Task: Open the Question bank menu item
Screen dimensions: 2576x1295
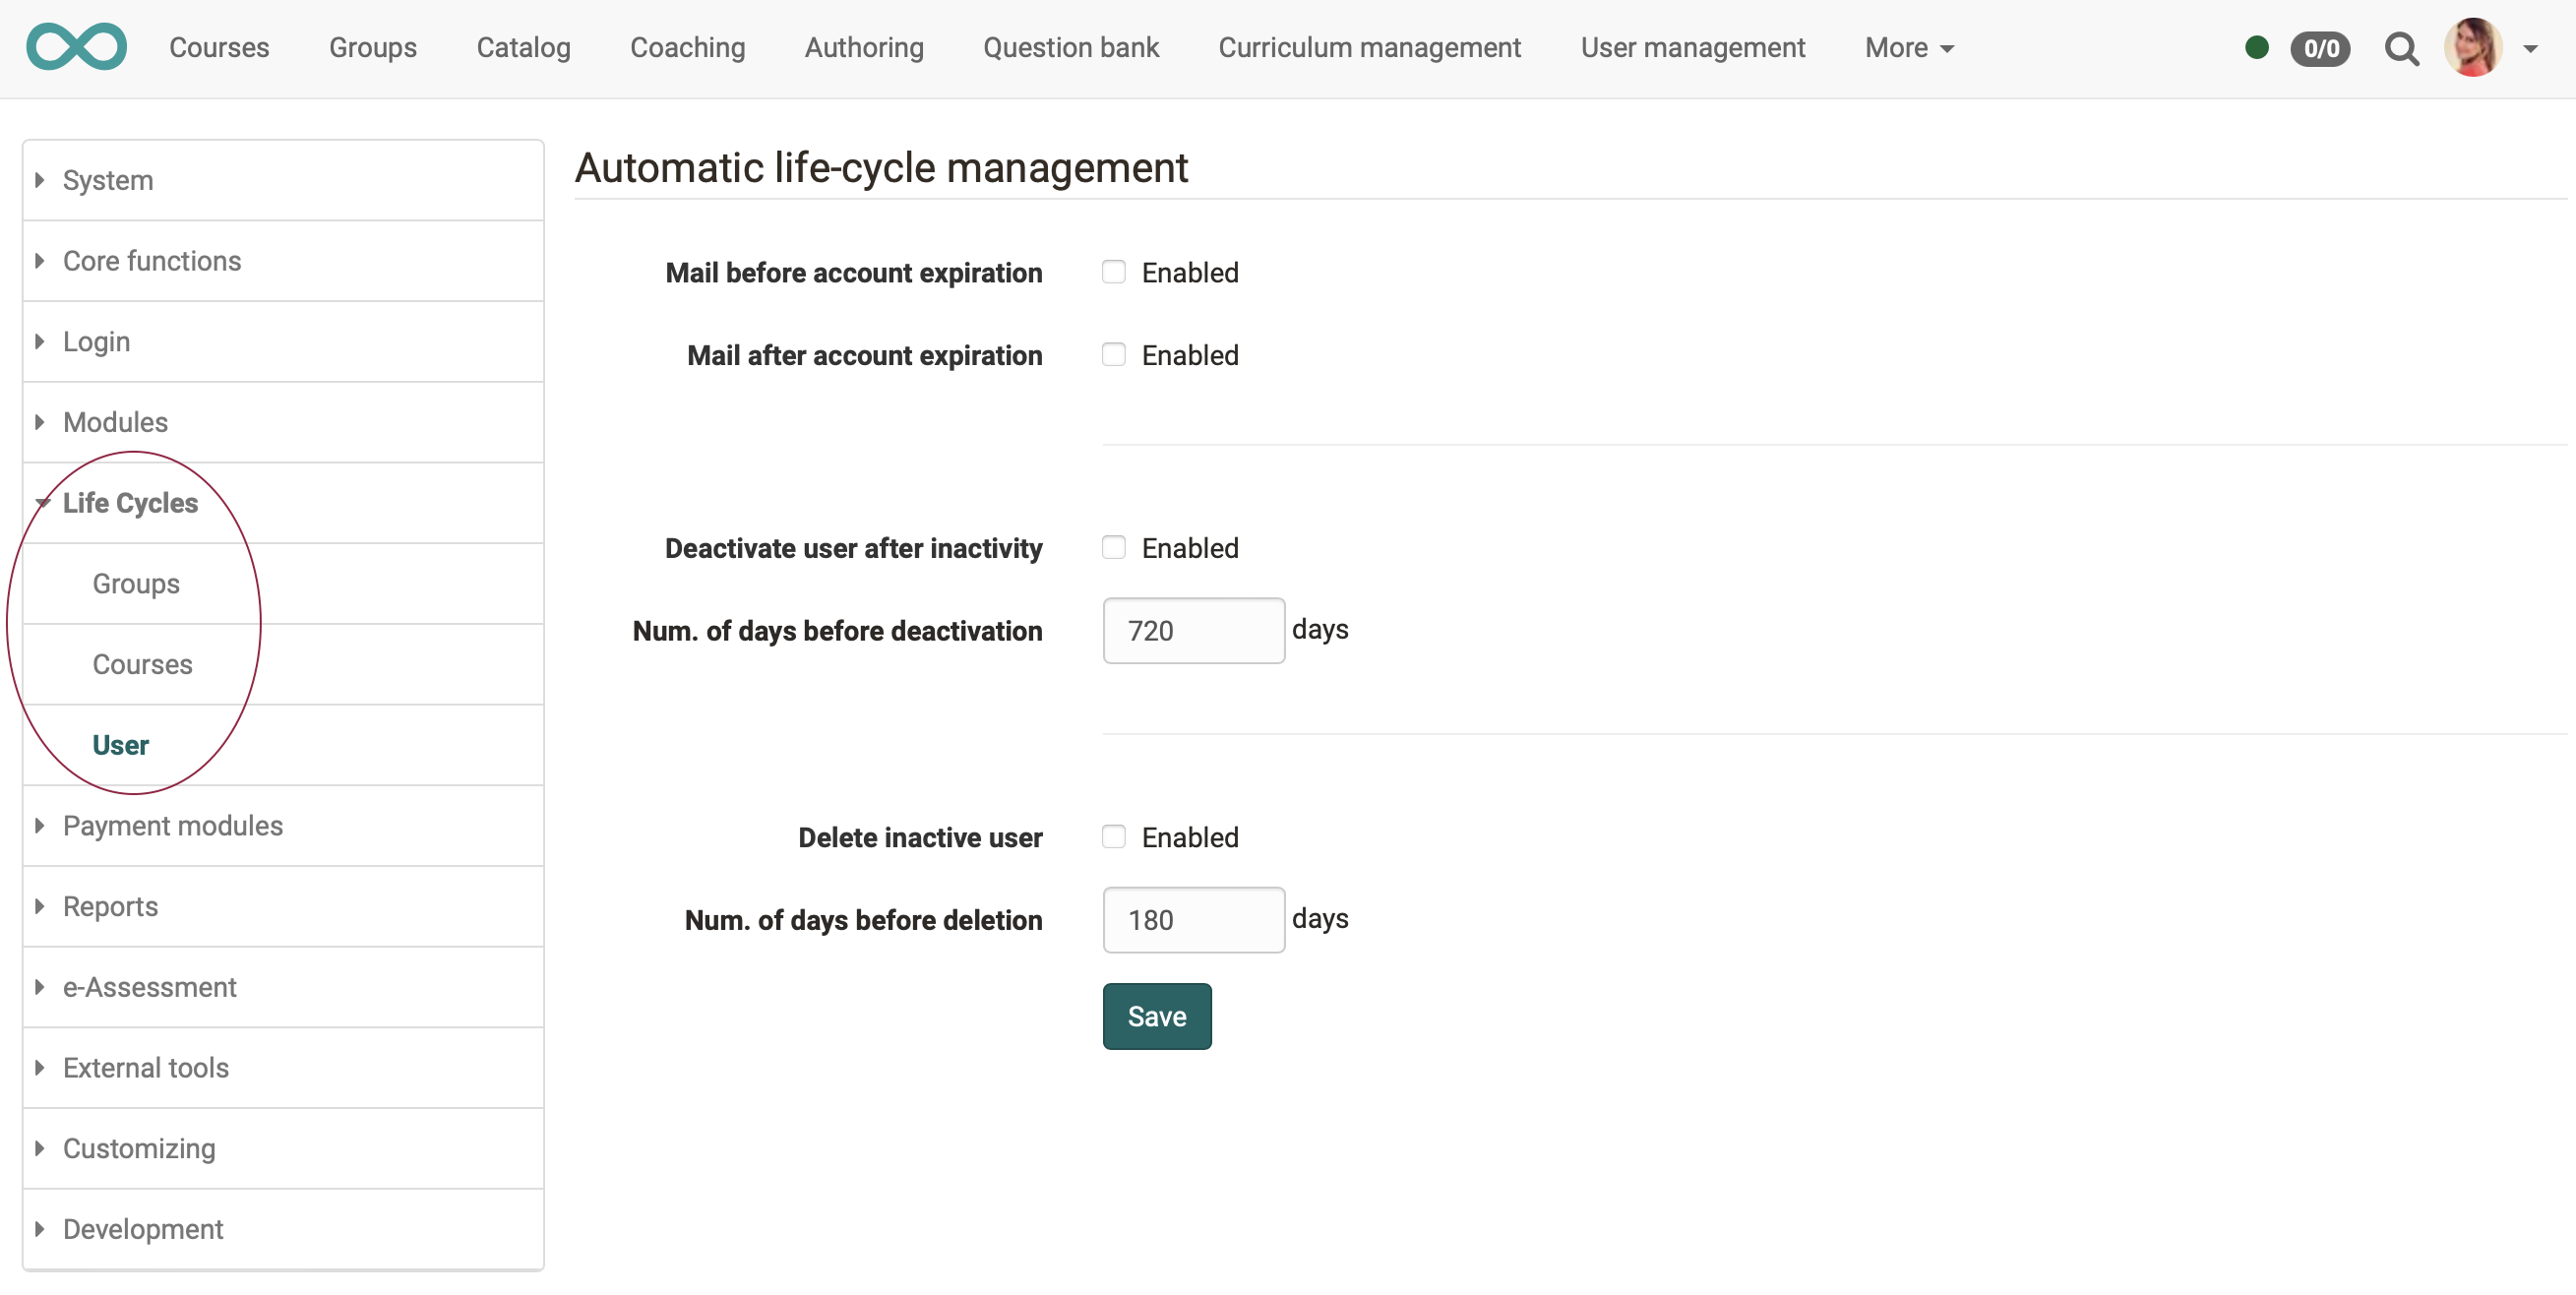Action: (1071, 47)
